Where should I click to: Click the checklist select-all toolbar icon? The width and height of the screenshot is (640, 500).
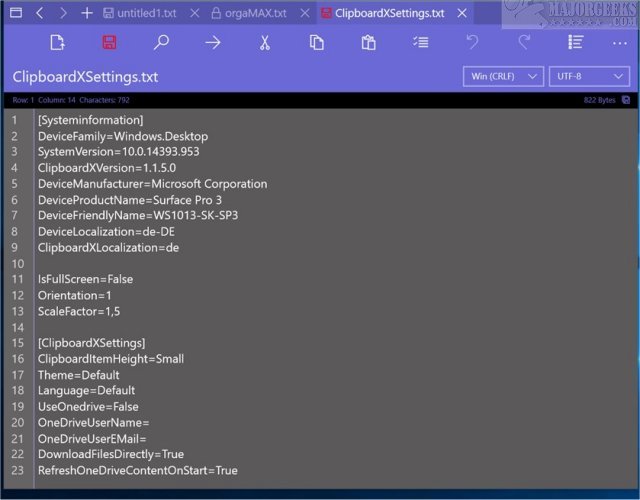point(420,42)
